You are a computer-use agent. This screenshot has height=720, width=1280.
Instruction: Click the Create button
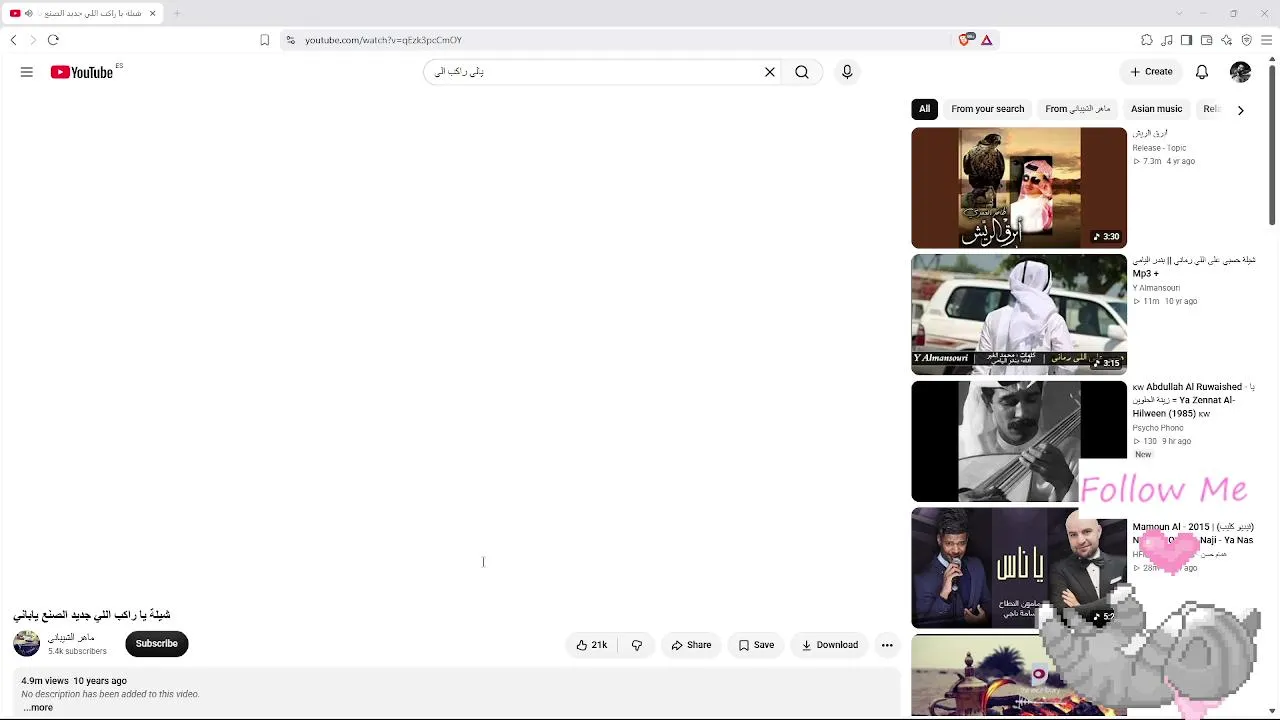1151,72
